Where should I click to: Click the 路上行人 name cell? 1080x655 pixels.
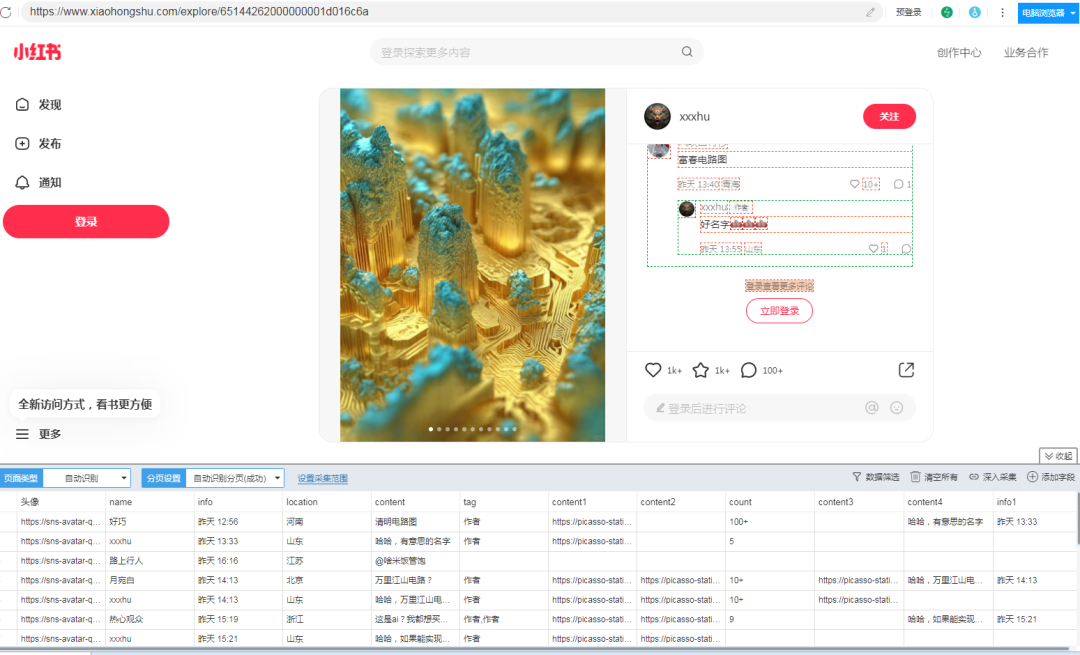point(149,561)
